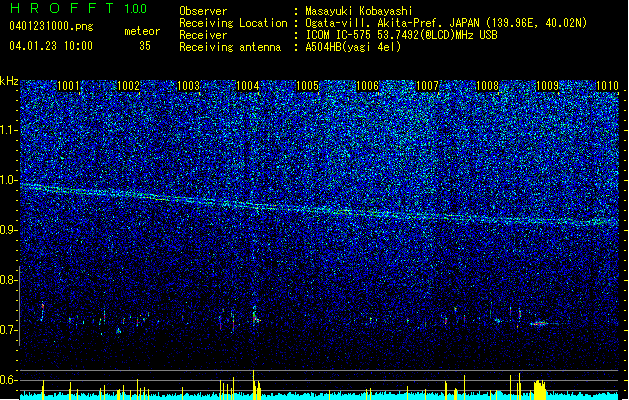Click the 1002 time marker
Viewport: 629px width, 400px height.
pos(128,86)
